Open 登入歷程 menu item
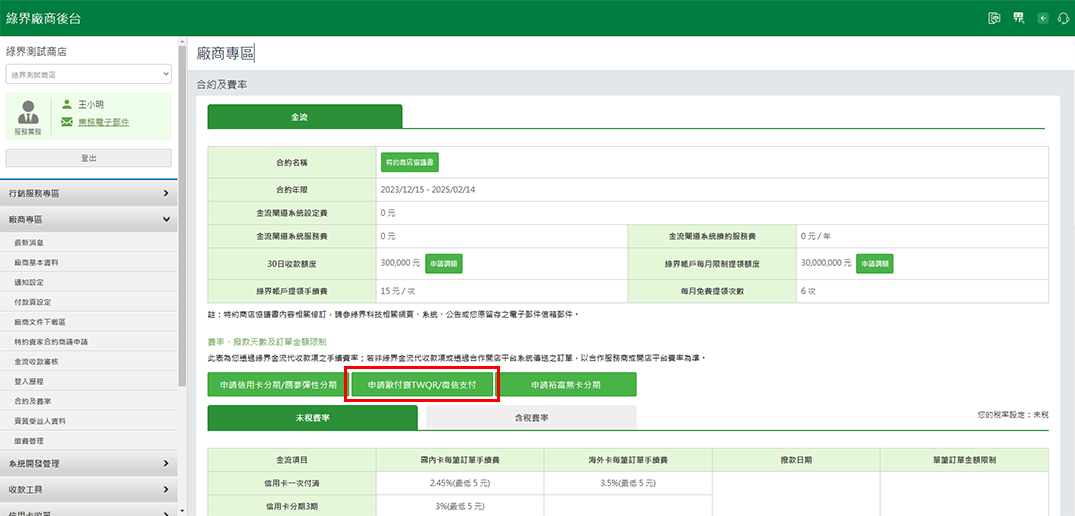The width and height of the screenshot is (1075, 516). pos(29,381)
